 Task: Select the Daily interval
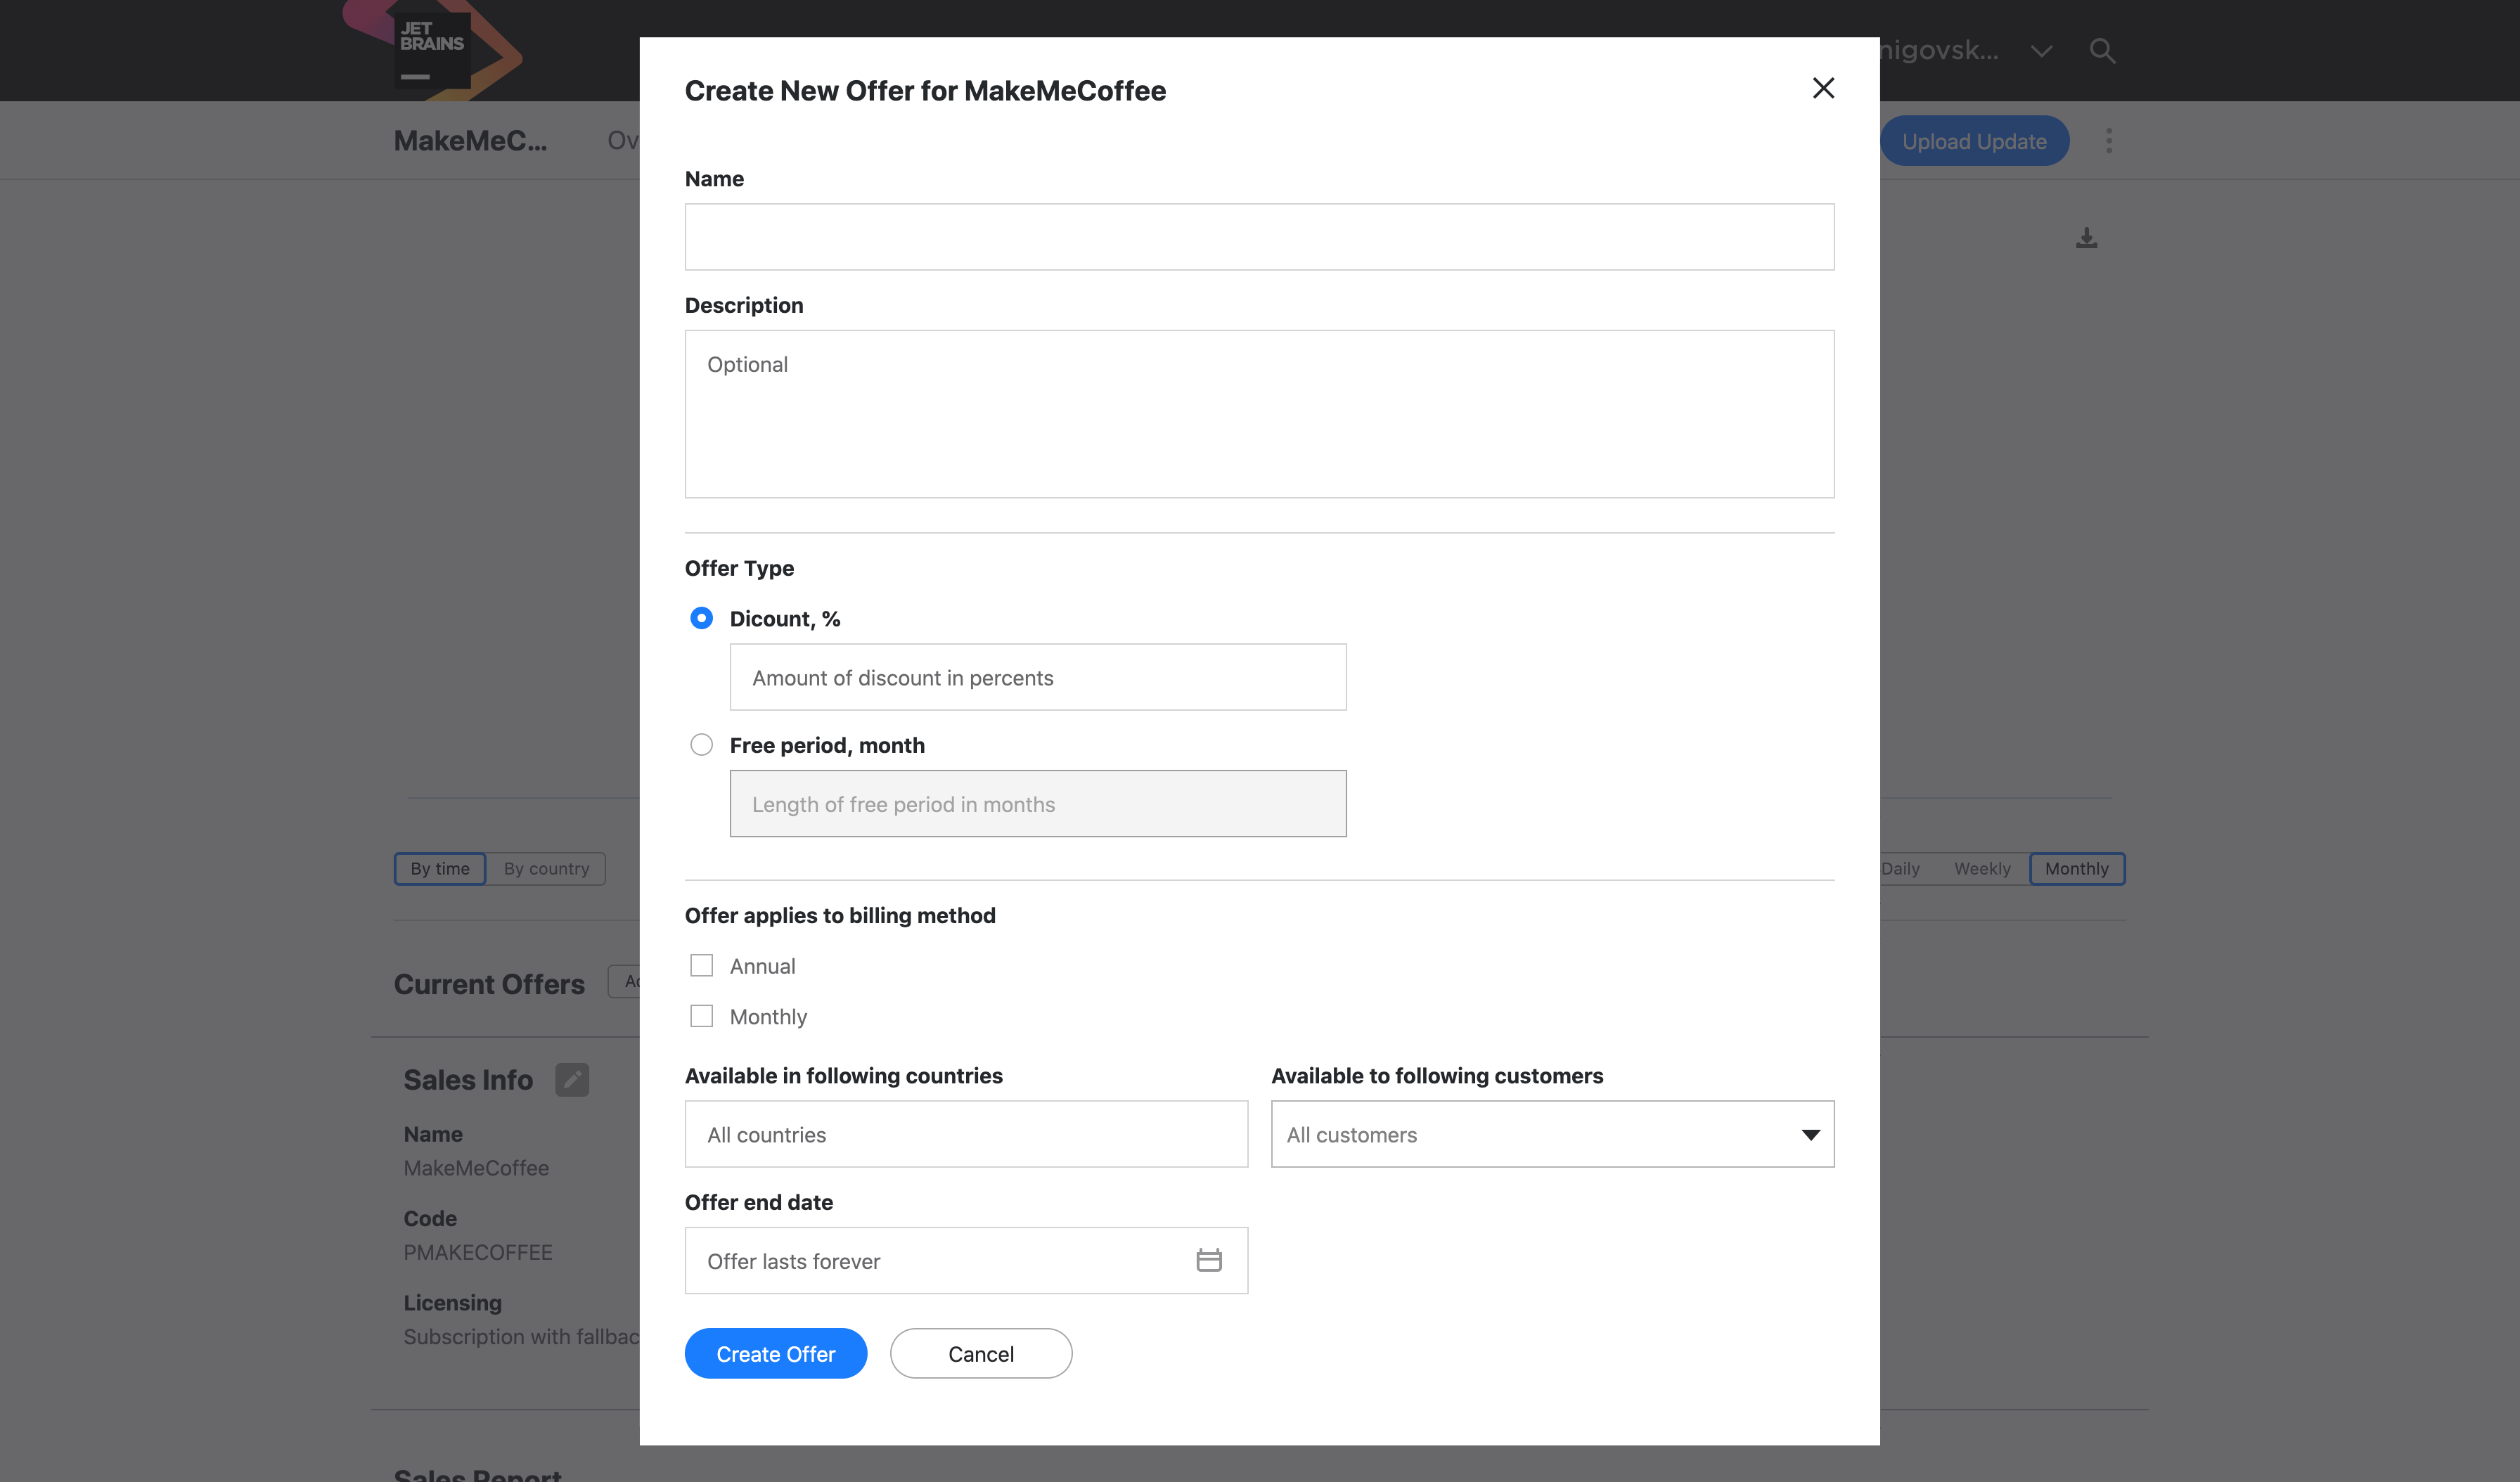pos(1900,869)
